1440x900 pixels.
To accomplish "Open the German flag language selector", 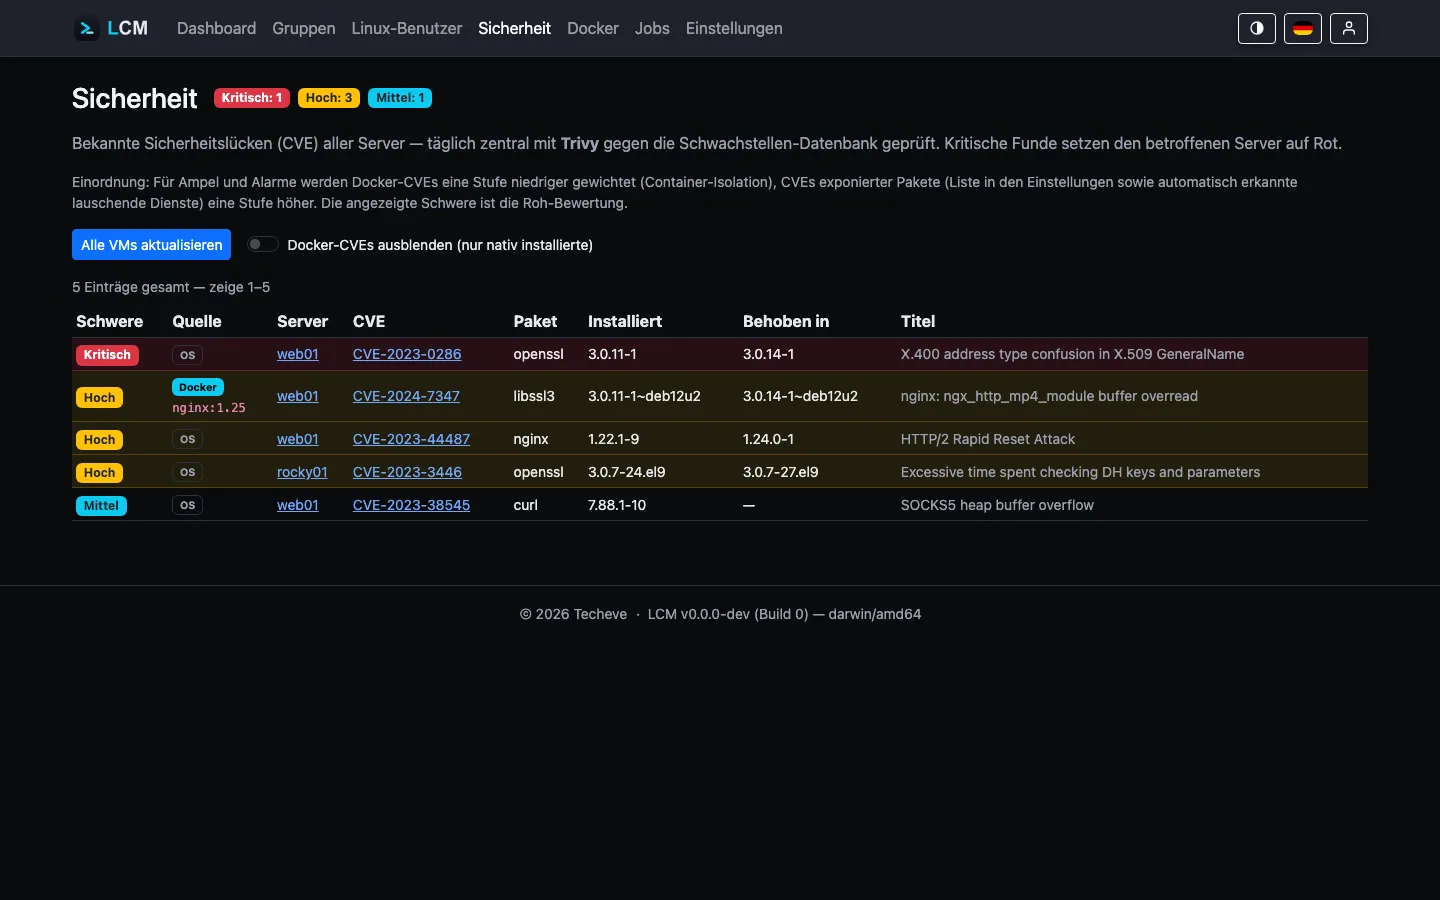I will click(1303, 28).
